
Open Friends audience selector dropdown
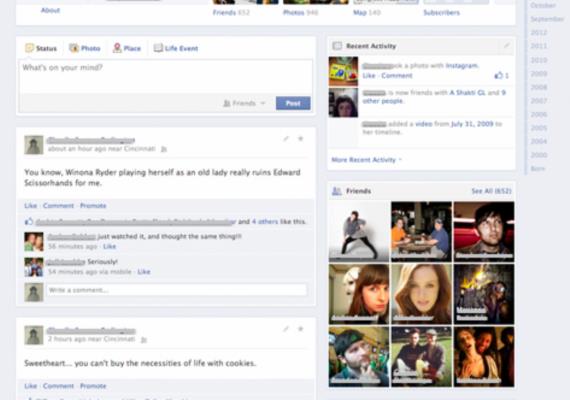pyautogui.click(x=244, y=103)
